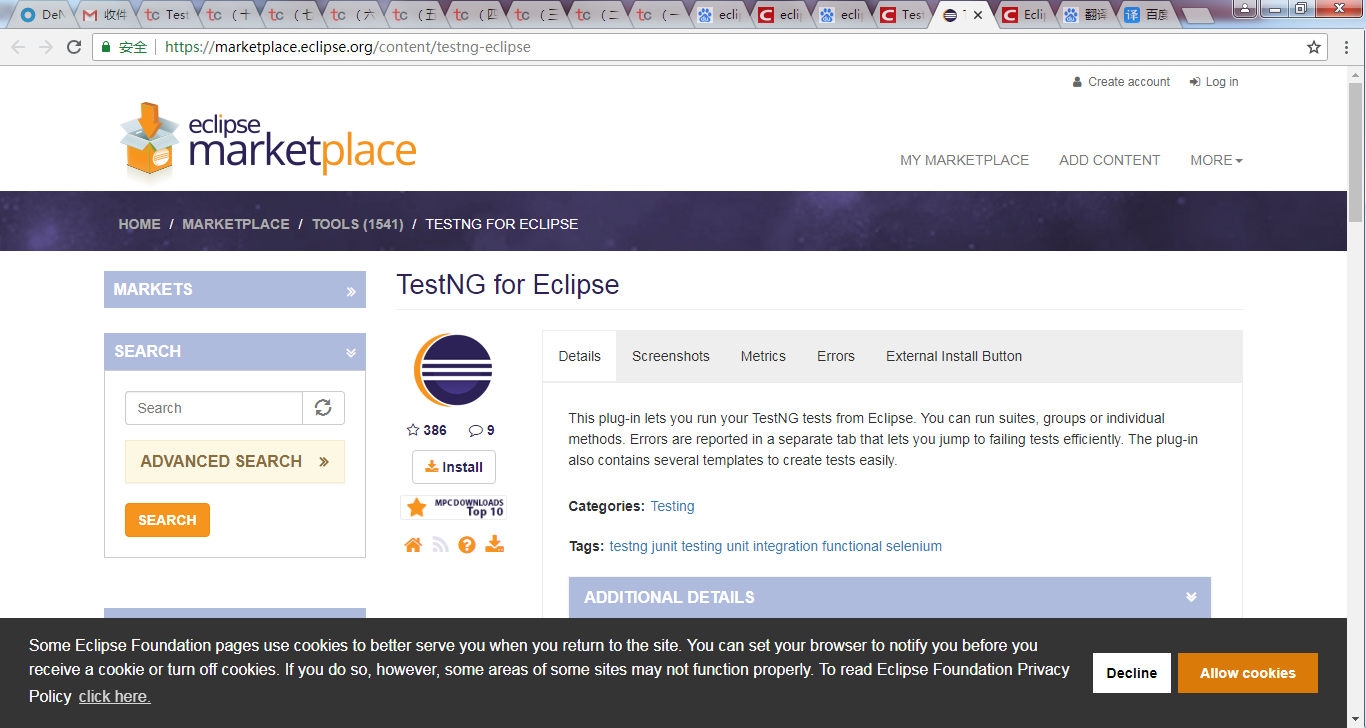Click the TestNG plugin logo image
The image size is (1366, 728).
pyautogui.click(x=453, y=370)
